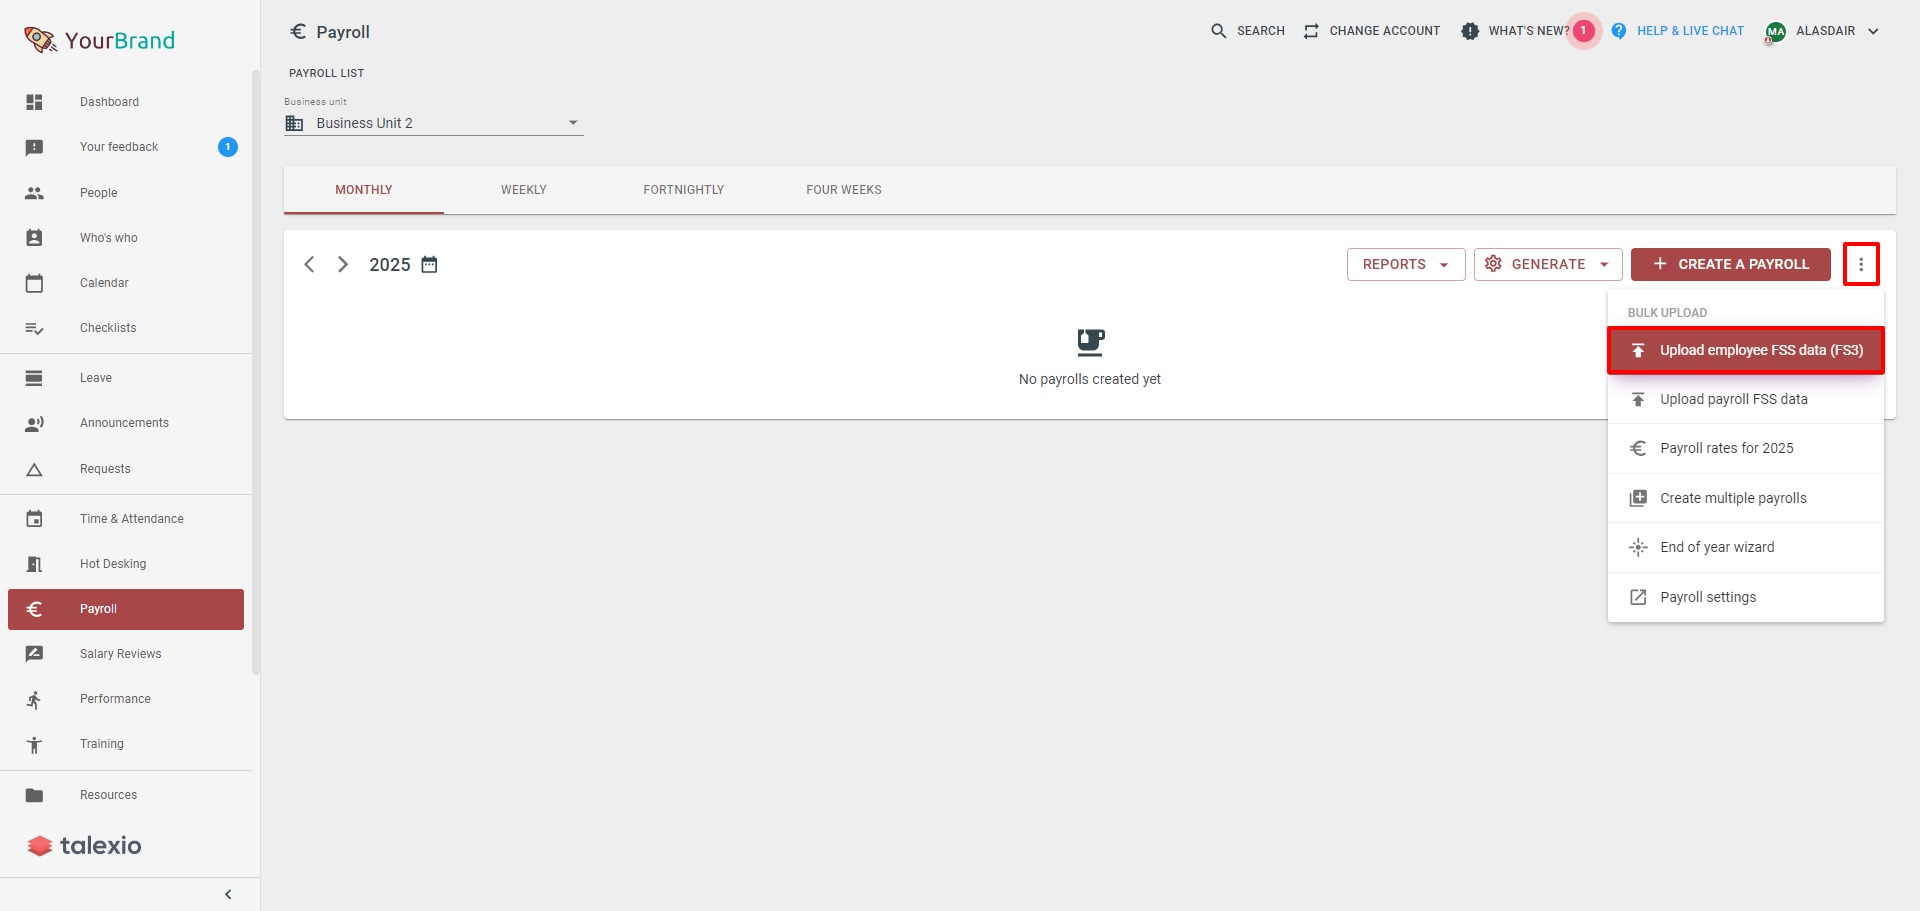Click the Your feedback count badge
This screenshot has height=911, width=1920.
(228, 147)
